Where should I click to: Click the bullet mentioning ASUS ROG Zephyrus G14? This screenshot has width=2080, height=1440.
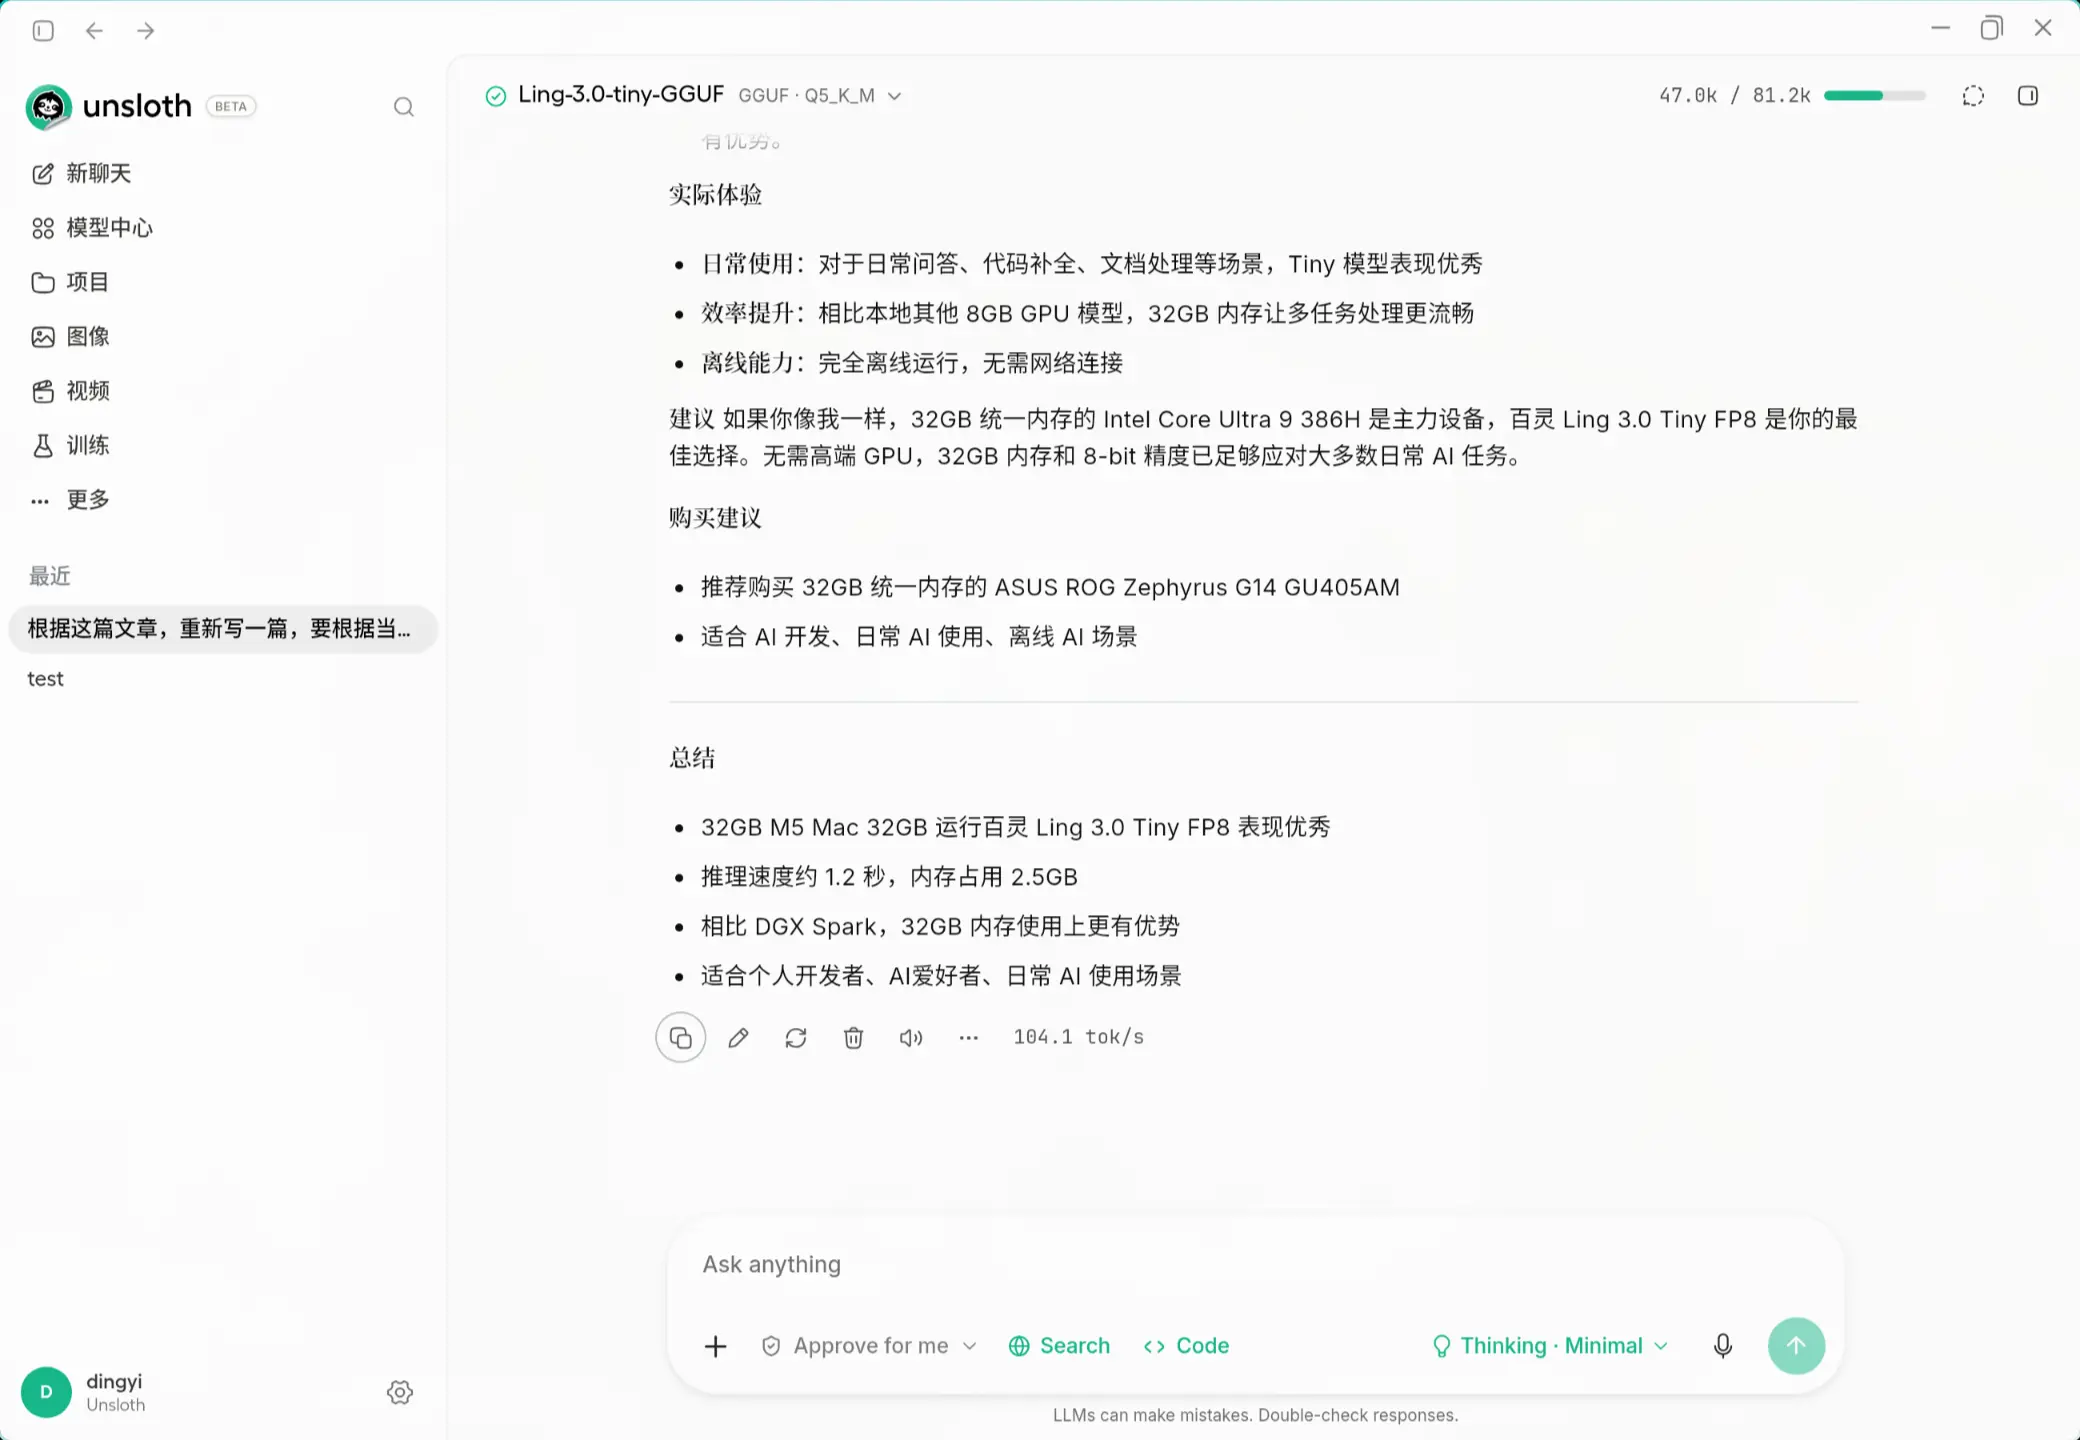[x=1050, y=587]
